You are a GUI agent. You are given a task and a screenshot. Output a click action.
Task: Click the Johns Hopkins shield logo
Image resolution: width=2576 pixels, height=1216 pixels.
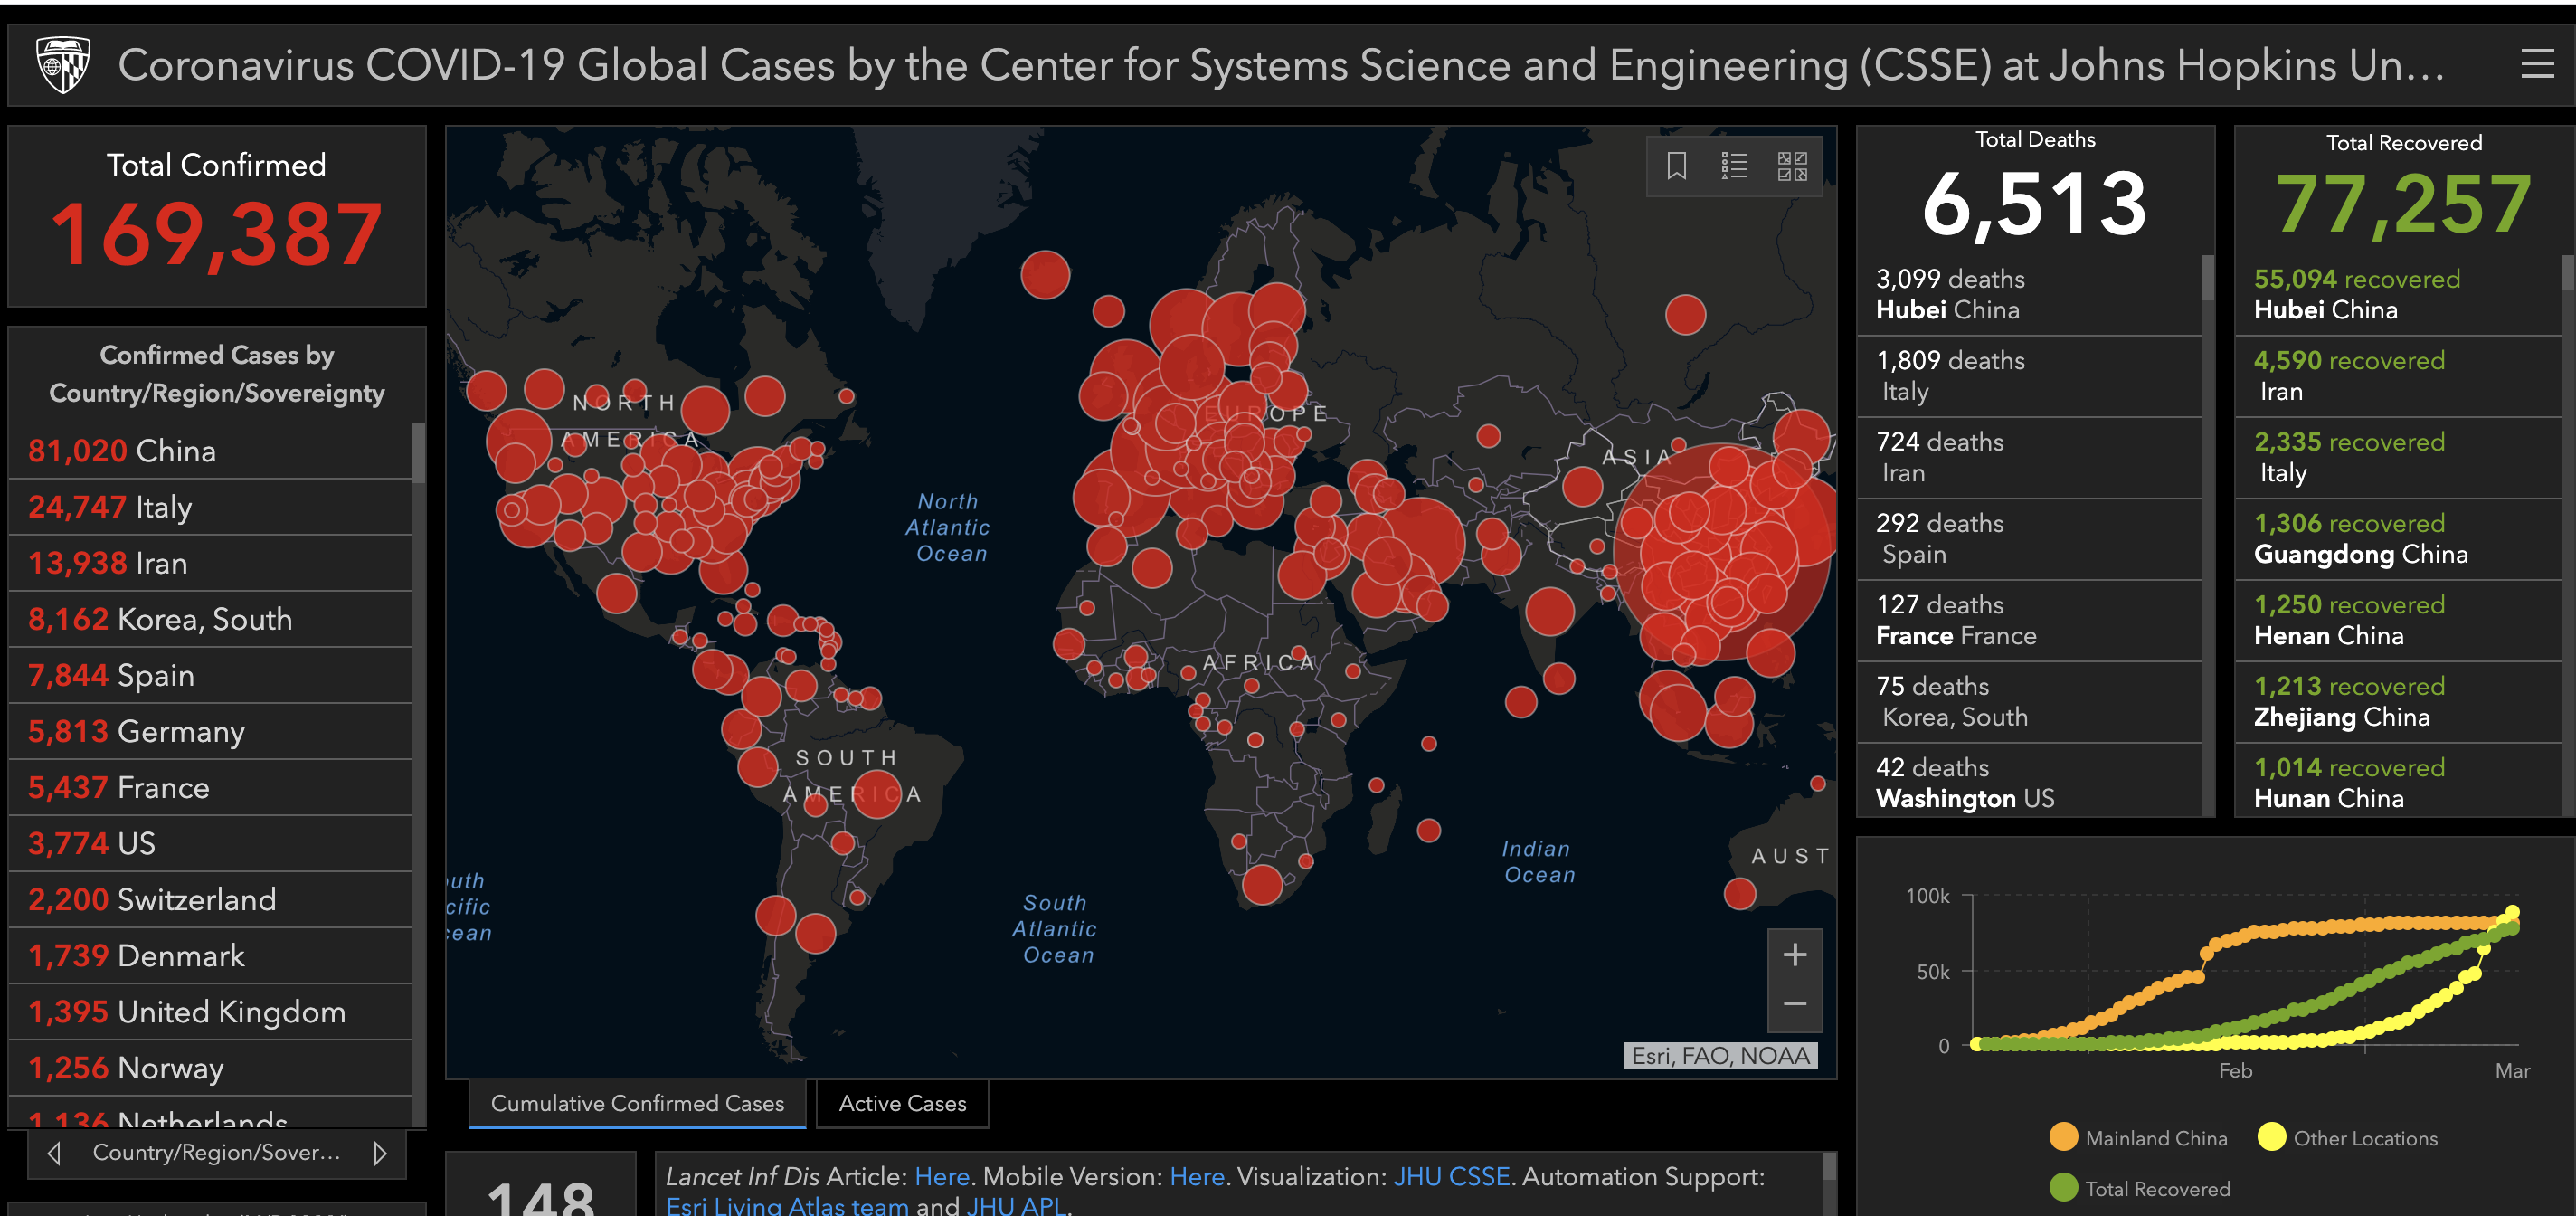click(63, 65)
